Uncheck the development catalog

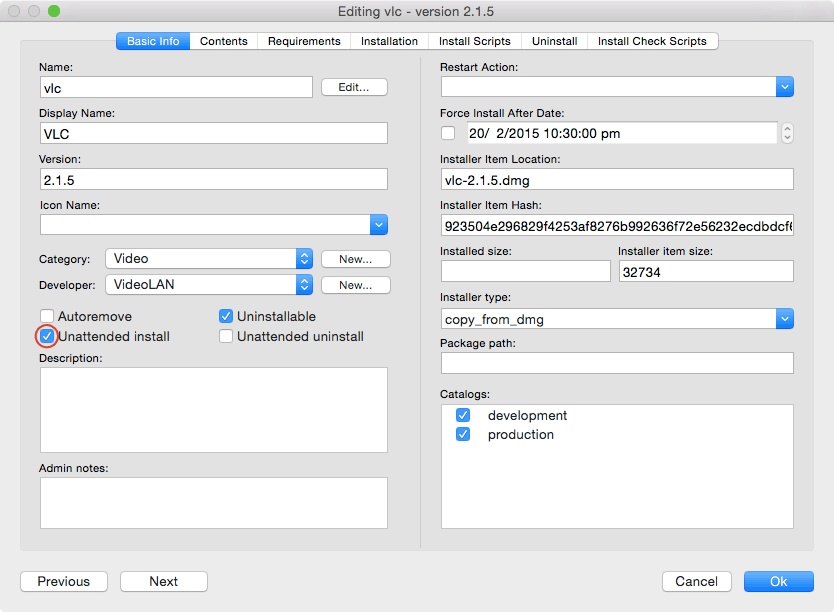click(x=463, y=415)
